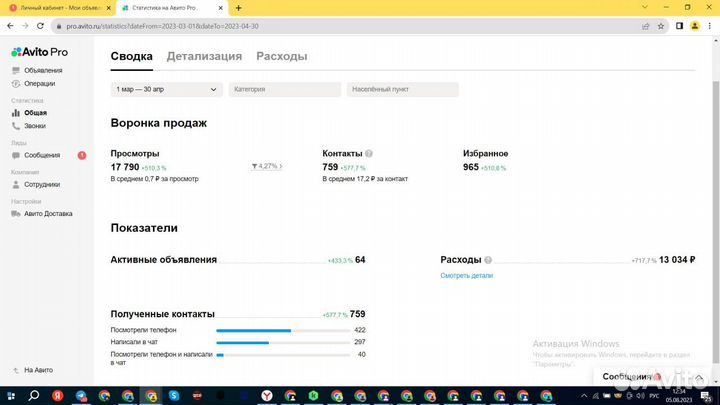Image resolution: width=720 pixels, height=405 pixels.
Task: Open Сотрудники in the sidebar
Action: point(42,185)
